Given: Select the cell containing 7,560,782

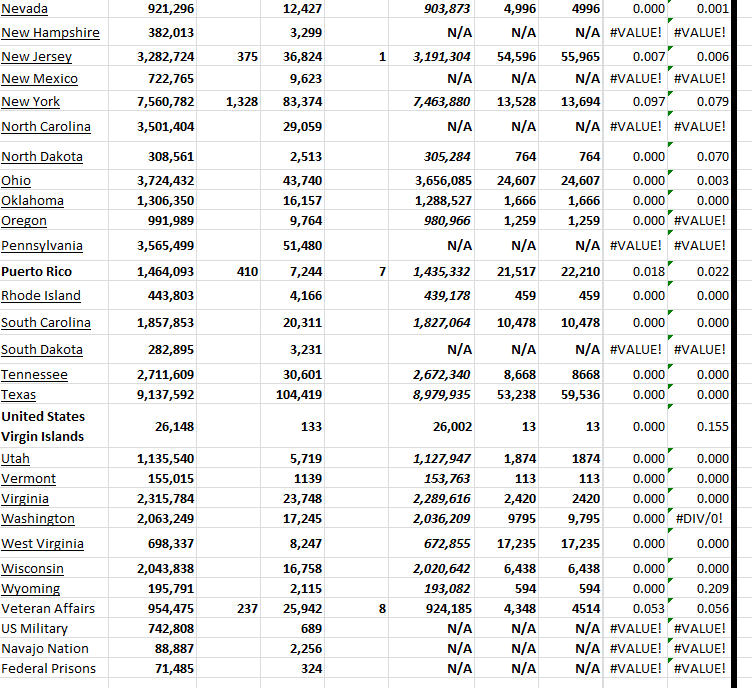Looking at the screenshot, I should coord(165,102).
